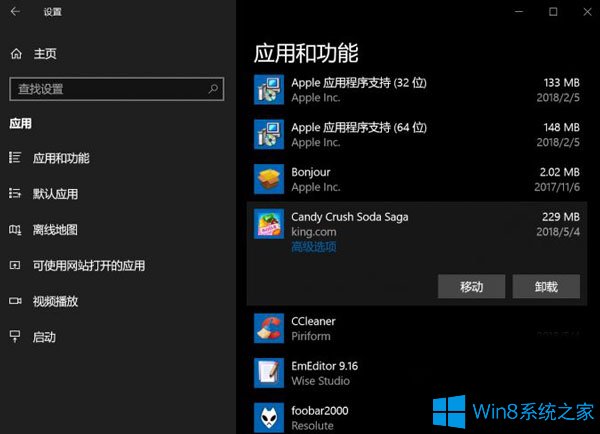Click the Offline maps sidebar icon
600x434 pixels.
[15, 229]
